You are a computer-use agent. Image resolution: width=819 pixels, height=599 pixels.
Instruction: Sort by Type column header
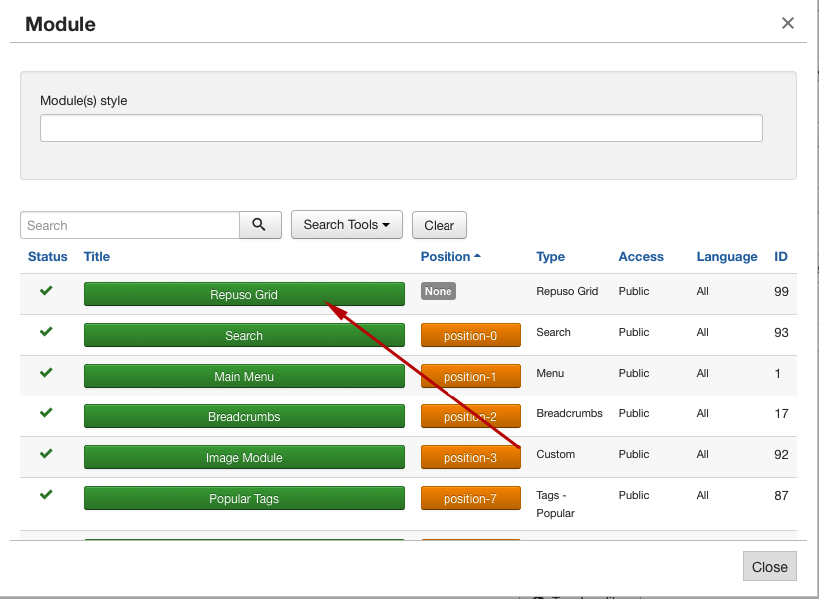click(x=550, y=256)
